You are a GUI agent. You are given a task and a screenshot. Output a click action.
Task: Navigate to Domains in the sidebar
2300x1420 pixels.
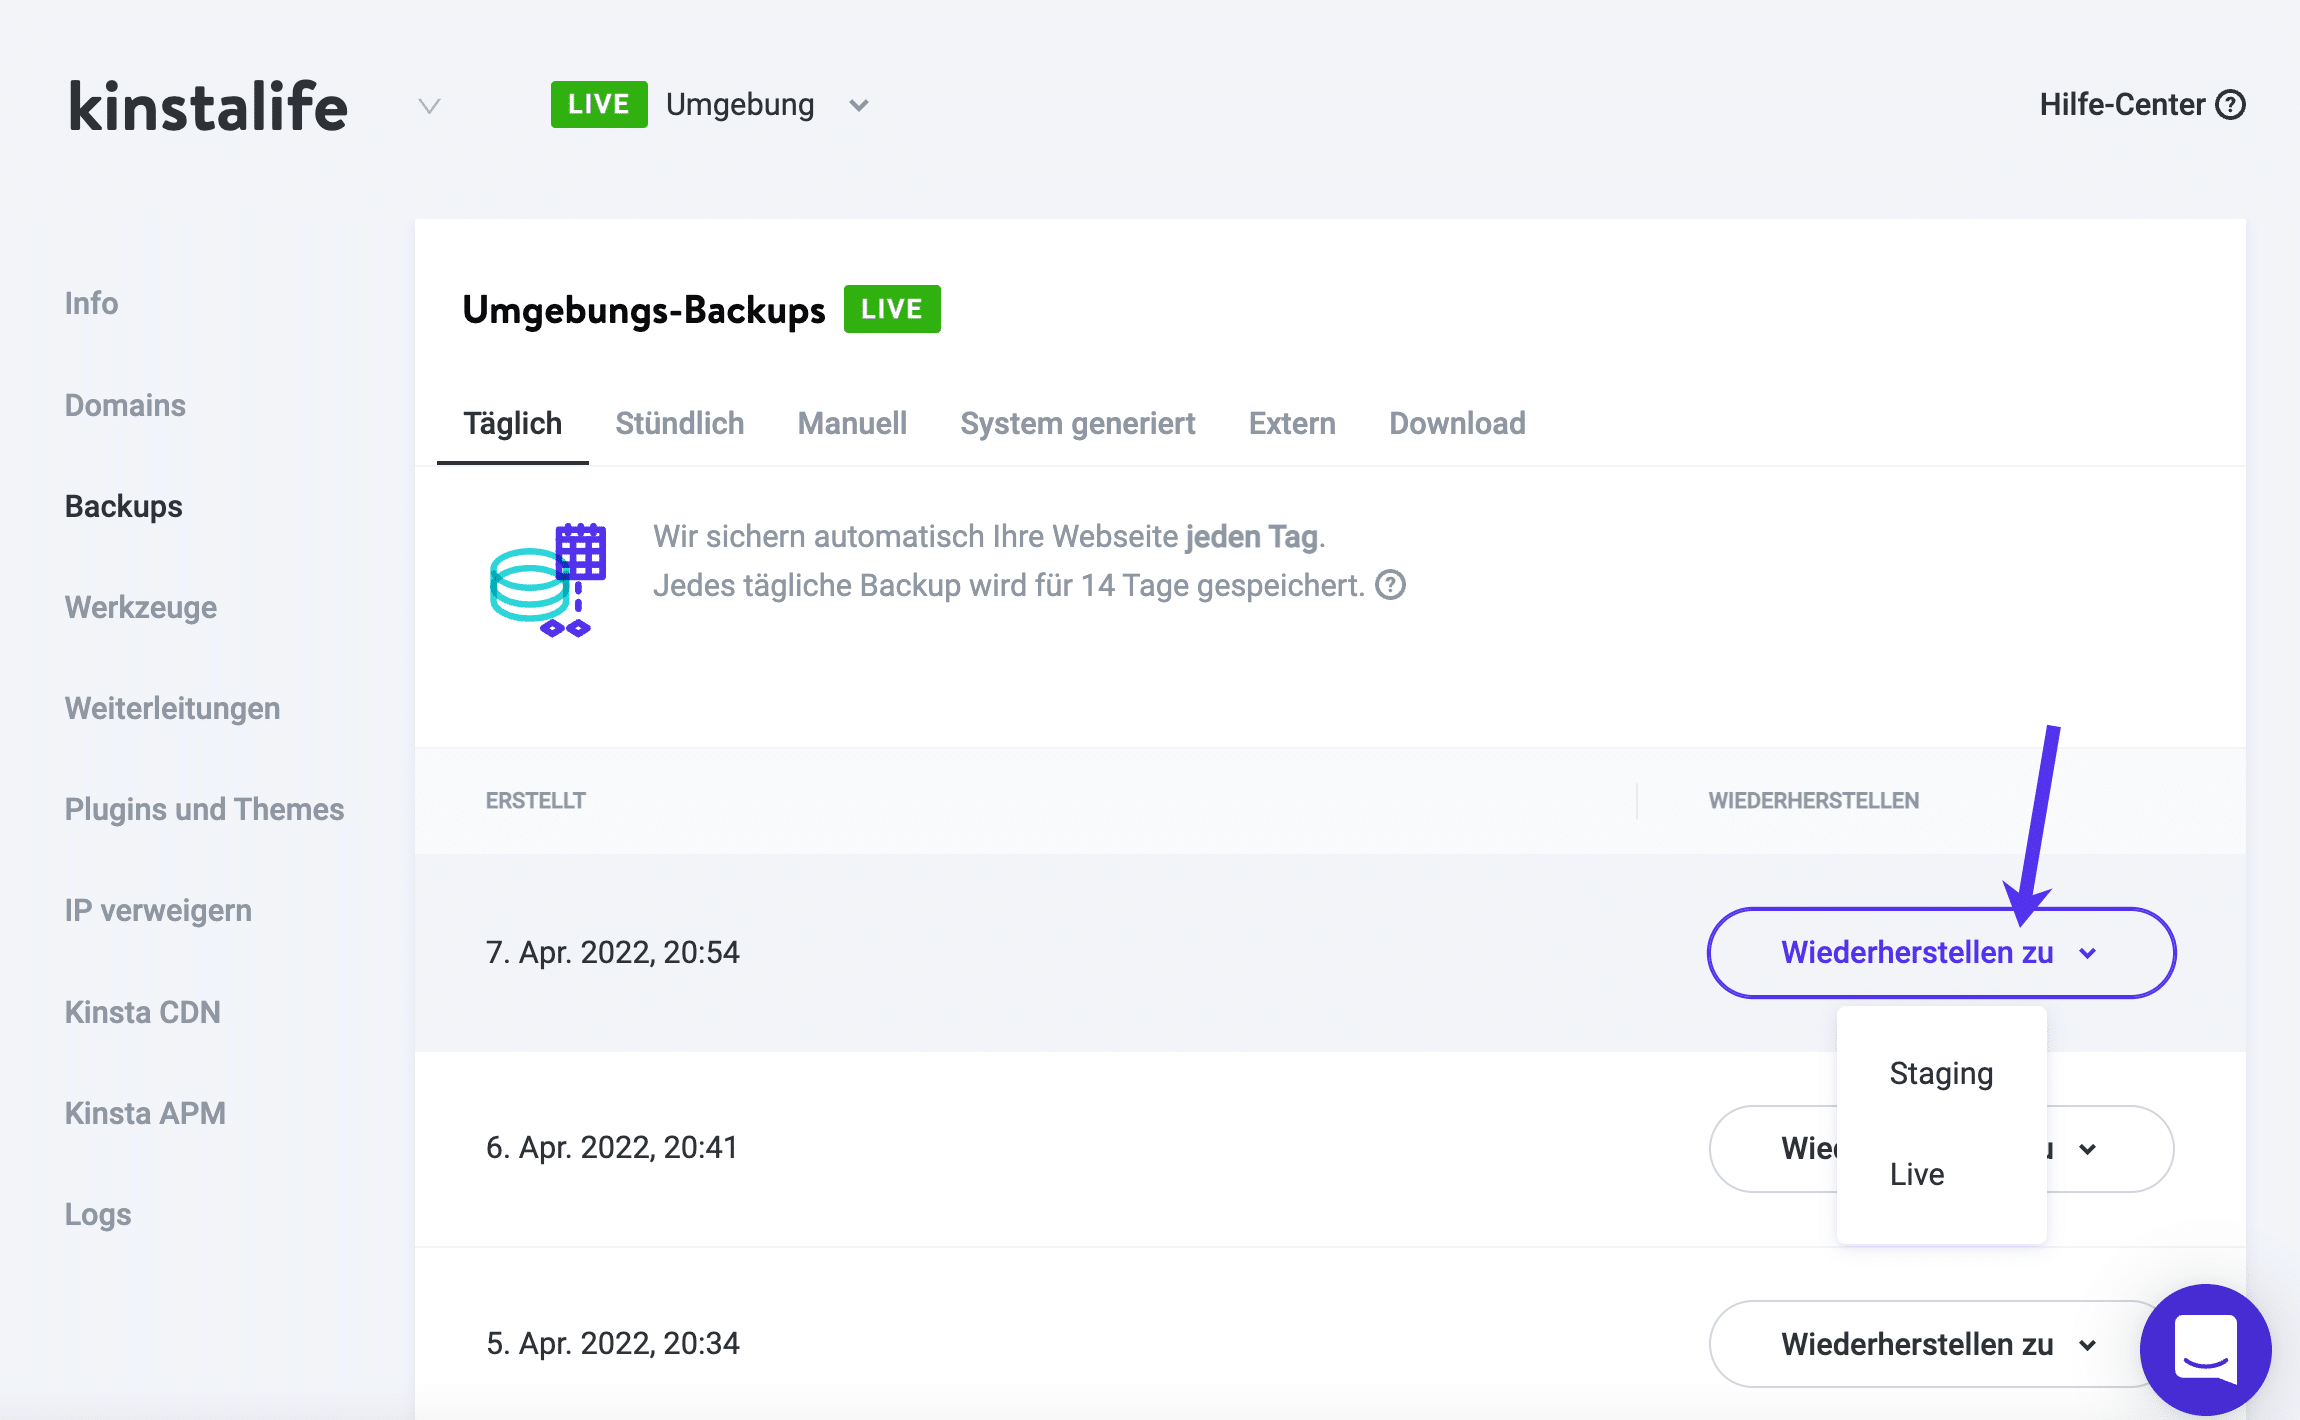(124, 405)
